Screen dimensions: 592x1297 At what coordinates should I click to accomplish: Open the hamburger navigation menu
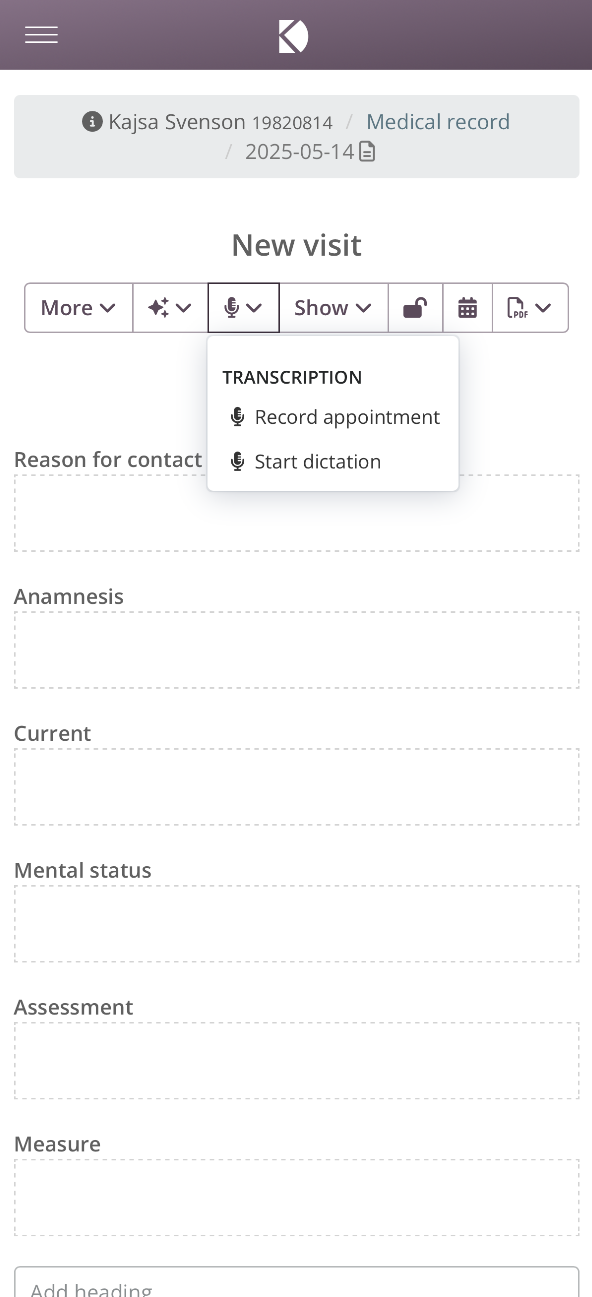pyautogui.click(x=41, y=35)
